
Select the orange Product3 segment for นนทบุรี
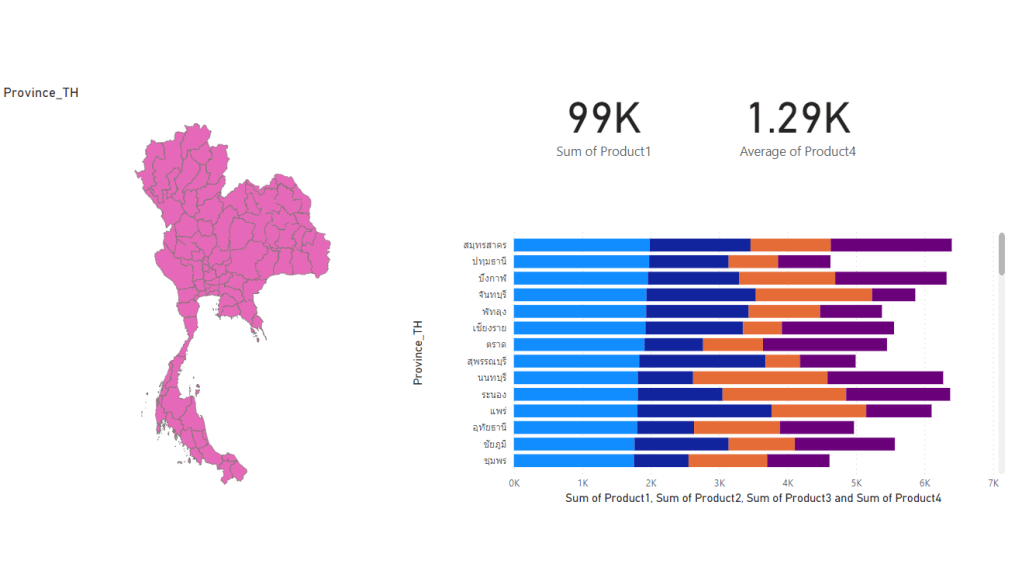pyautogui.click(x=760, y=378)
